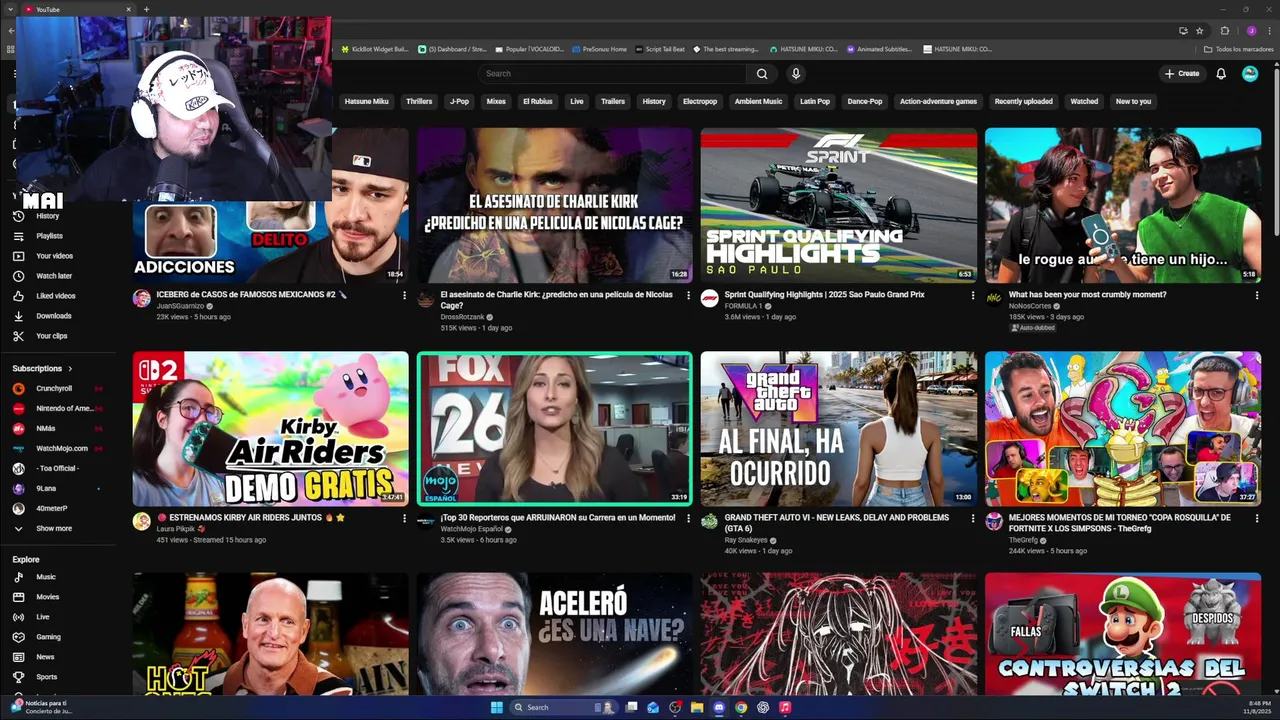Open the account avatar menu
Screen dimensions: 1280x720
(x=1250, y=73)
